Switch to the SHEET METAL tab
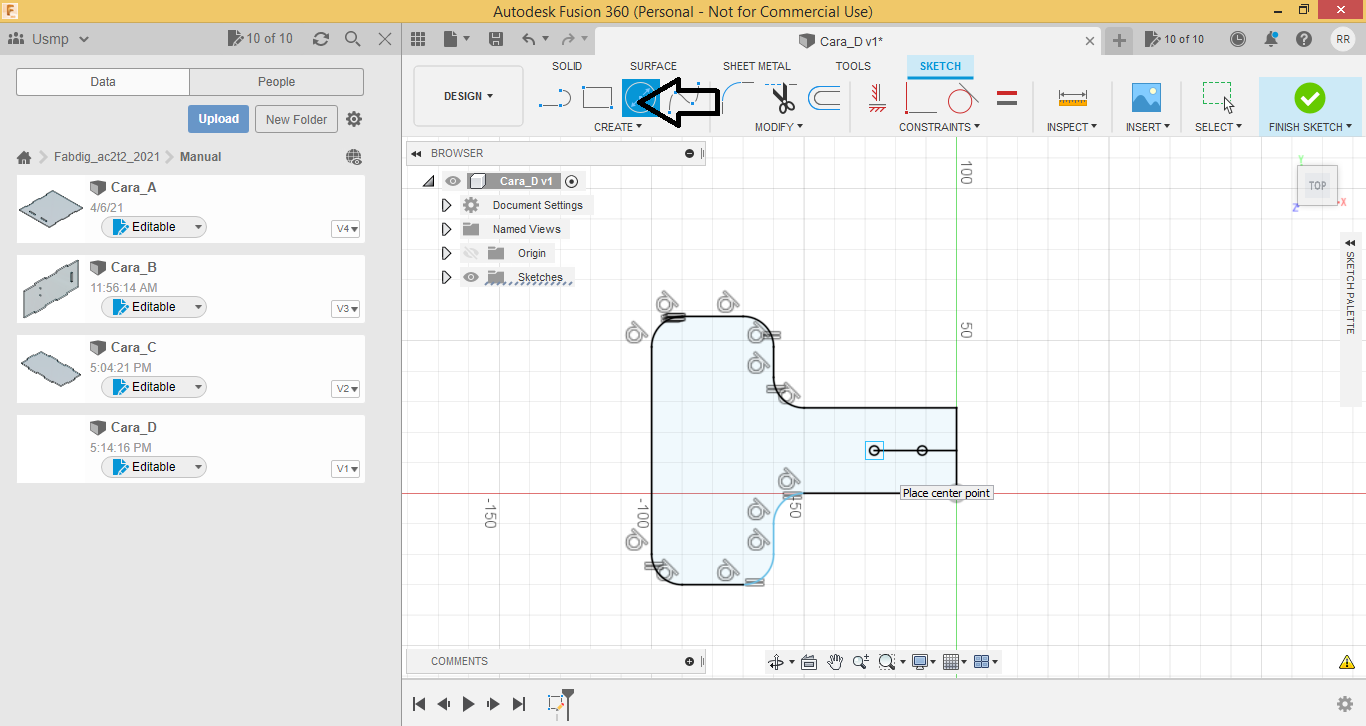The width and height of the screenshot is (1366, 726). (x=757, y=66)
